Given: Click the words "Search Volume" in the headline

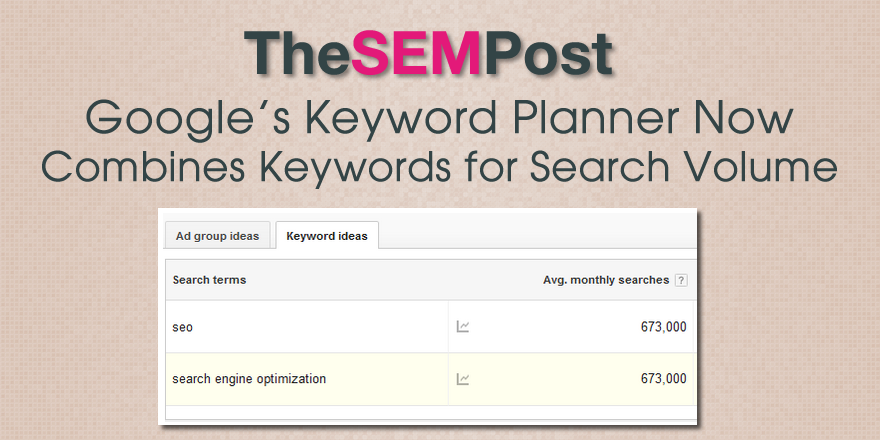Looking at the screenshot, I should (689, 168).
